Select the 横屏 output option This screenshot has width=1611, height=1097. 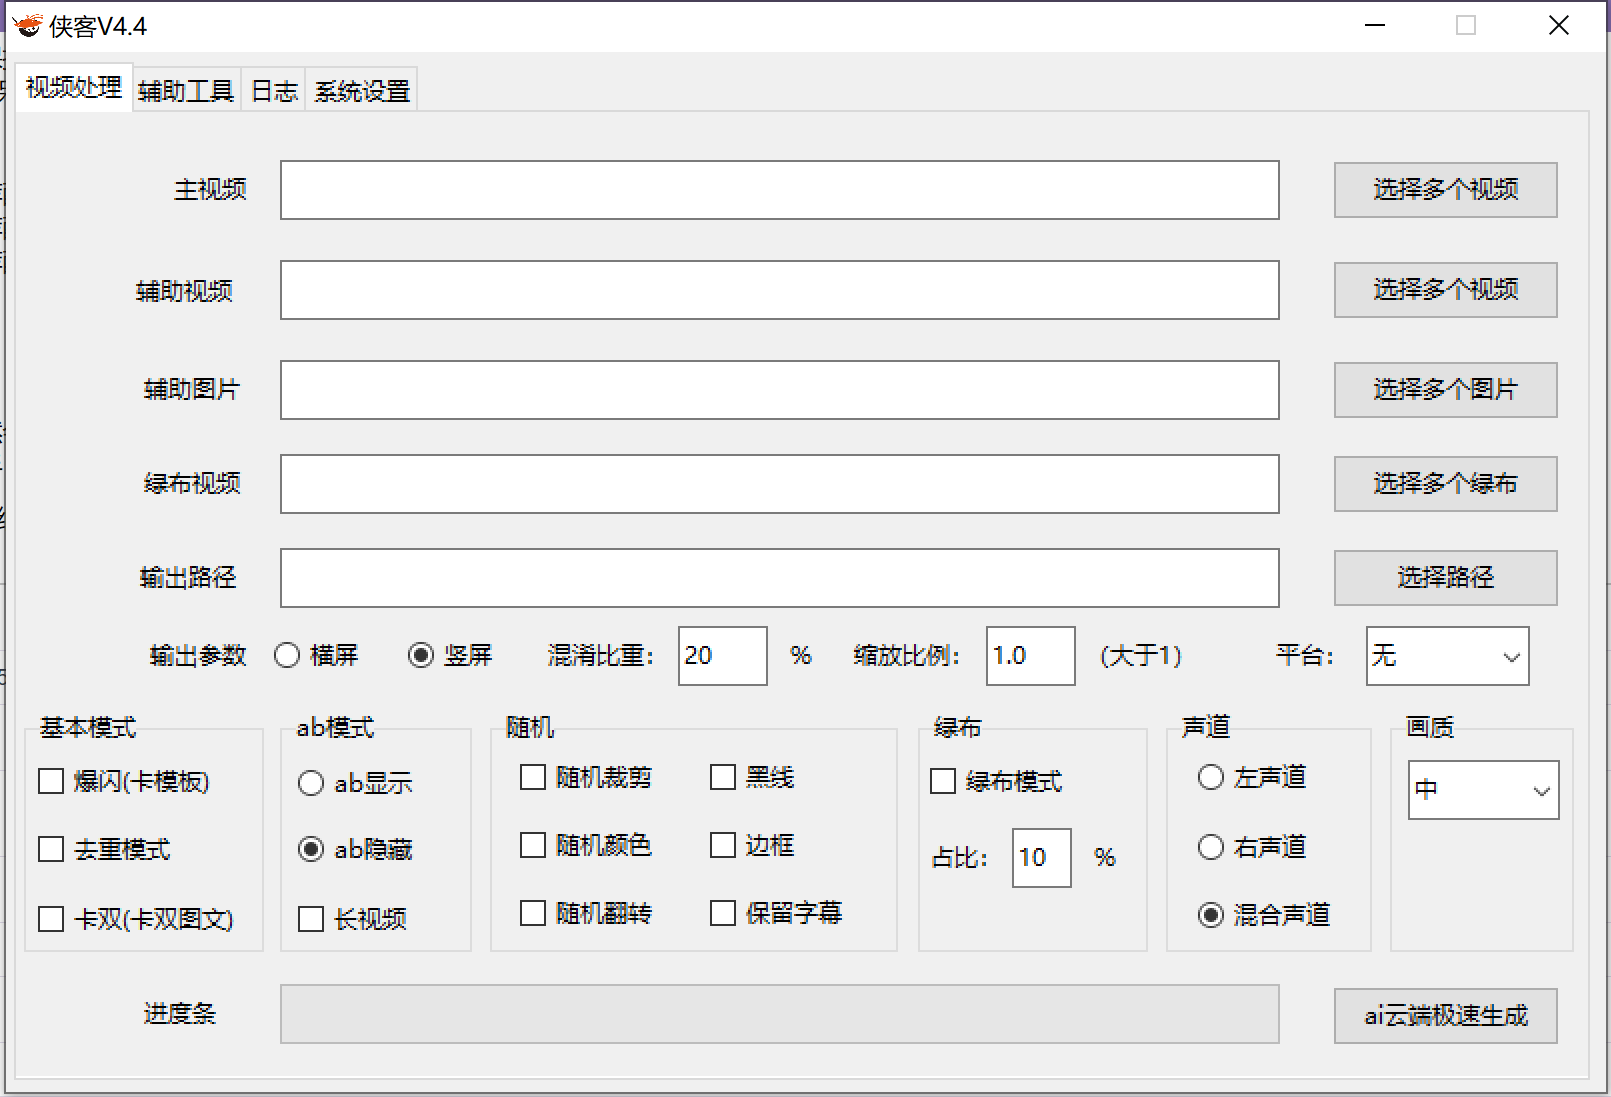[x=288, y=655]
